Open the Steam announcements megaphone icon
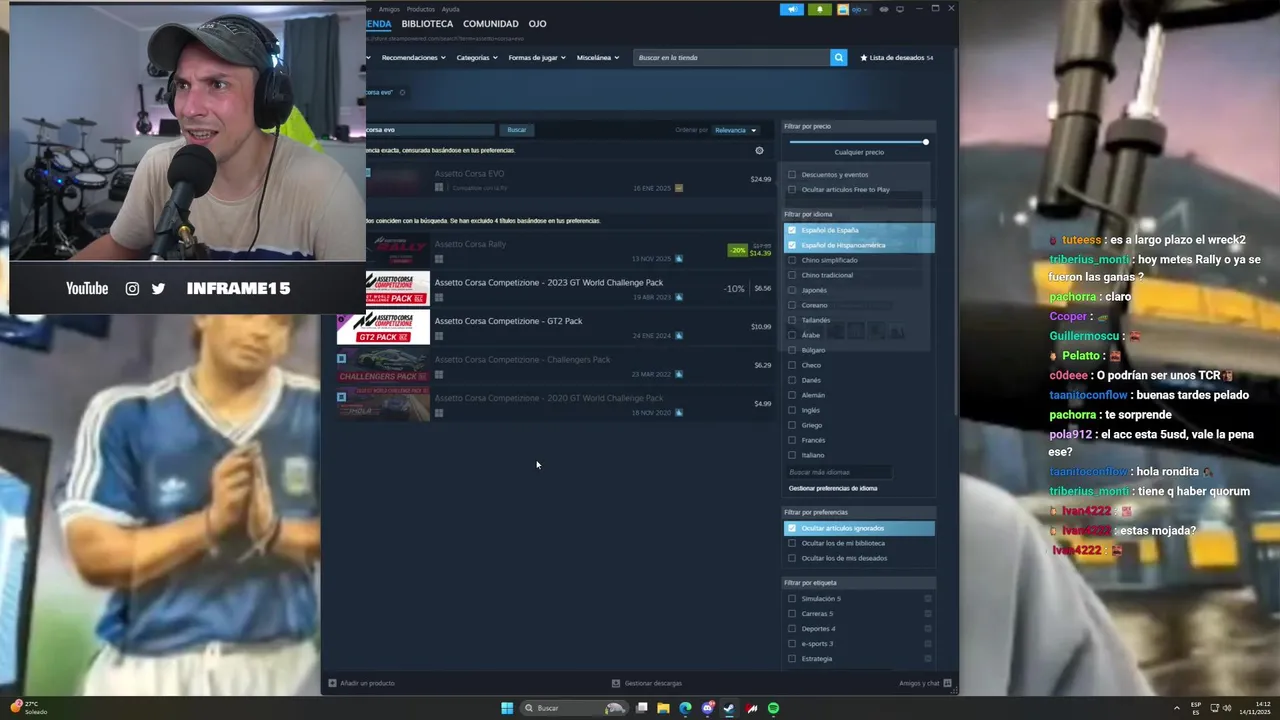Screen dimensions: 1280x720 coord(791,9)
